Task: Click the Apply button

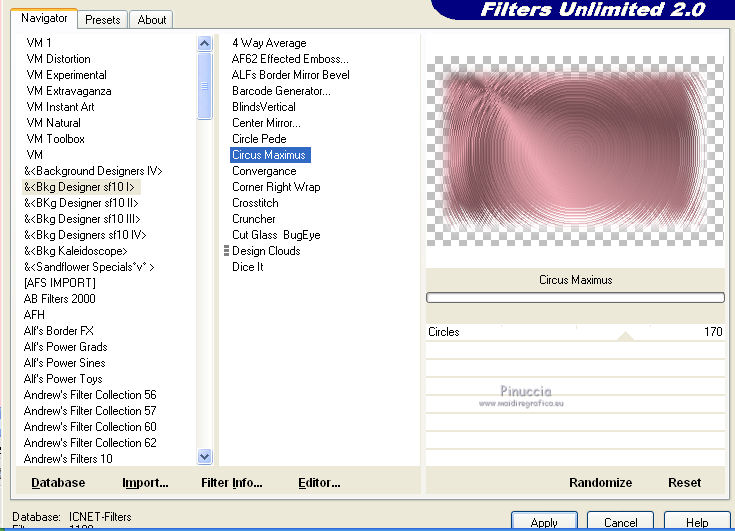Action: 544,522
